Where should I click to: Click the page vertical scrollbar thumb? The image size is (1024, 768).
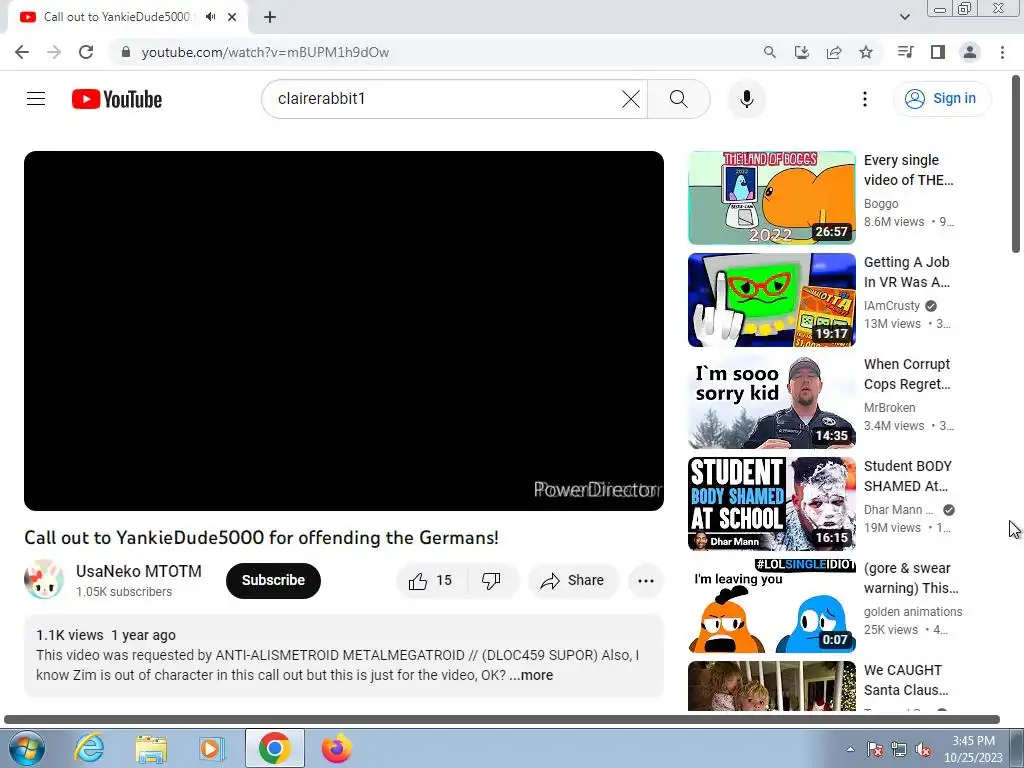[x=1016, y=163]
